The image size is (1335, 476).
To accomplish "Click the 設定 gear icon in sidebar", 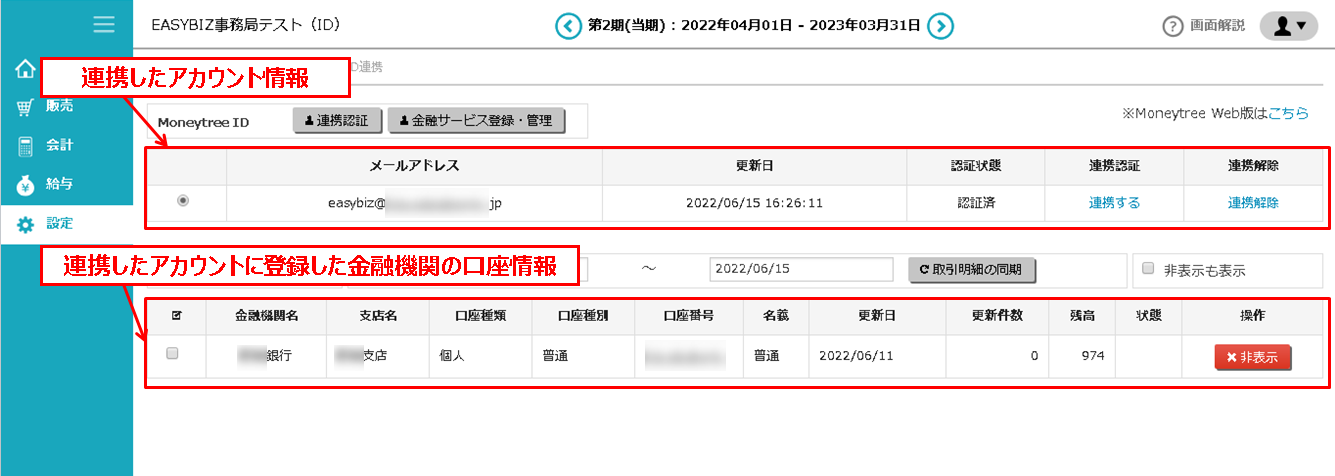I will [x=25, y=224].
